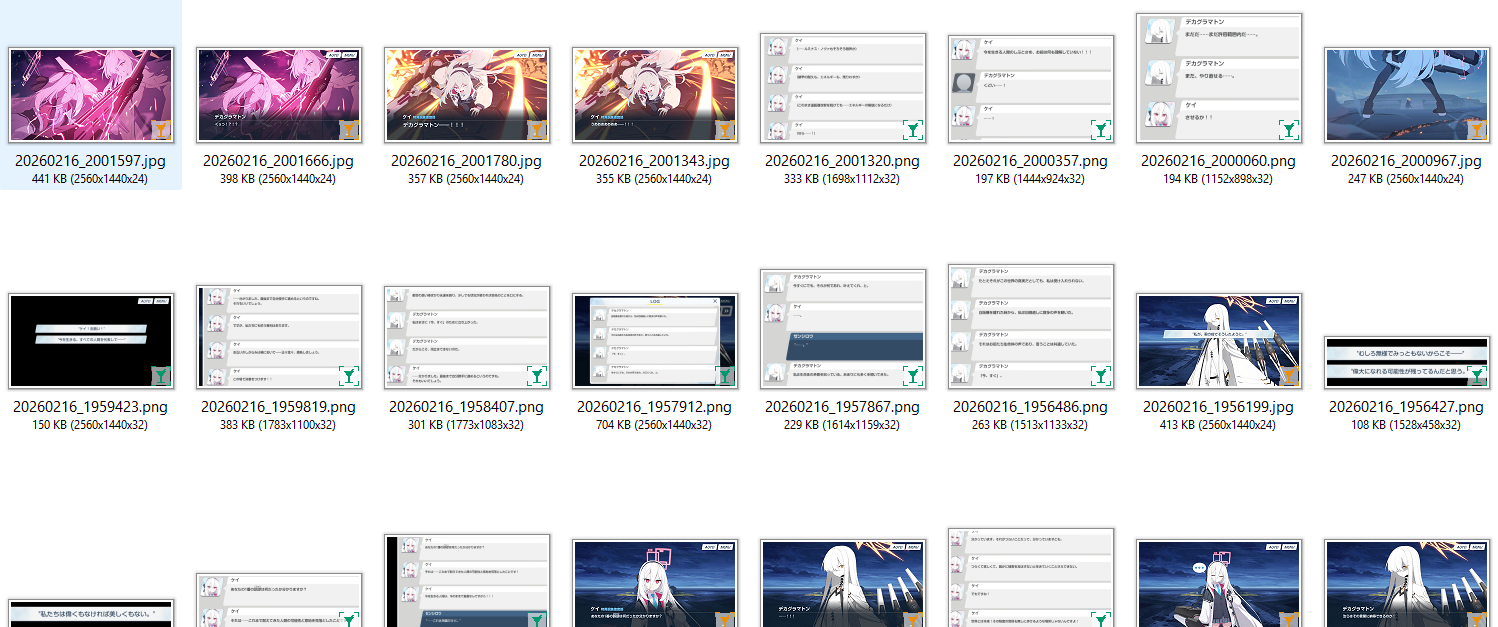Select the thumbnail of 20260216_1959423.png
This screenshot has width=1498, height=627.
pyautogui.click(x=91, y=341)
